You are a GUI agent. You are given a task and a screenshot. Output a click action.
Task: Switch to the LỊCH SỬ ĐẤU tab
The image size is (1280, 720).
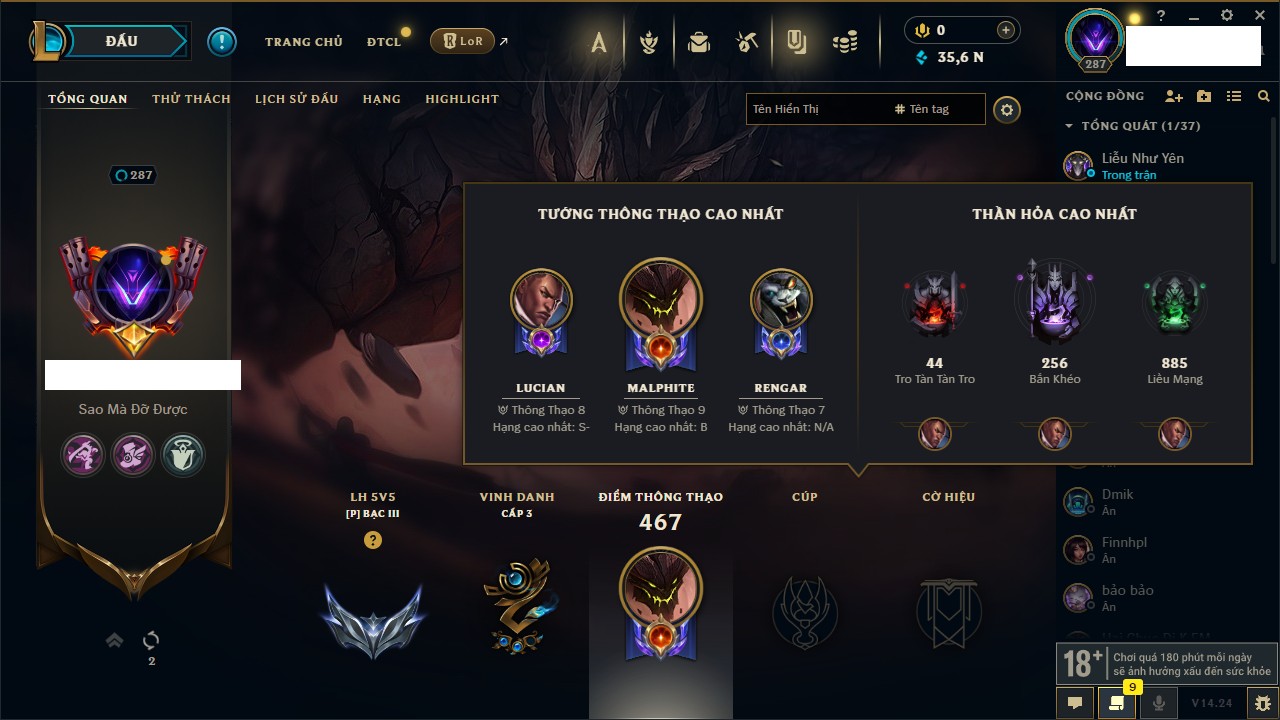(x=296, y=99)
